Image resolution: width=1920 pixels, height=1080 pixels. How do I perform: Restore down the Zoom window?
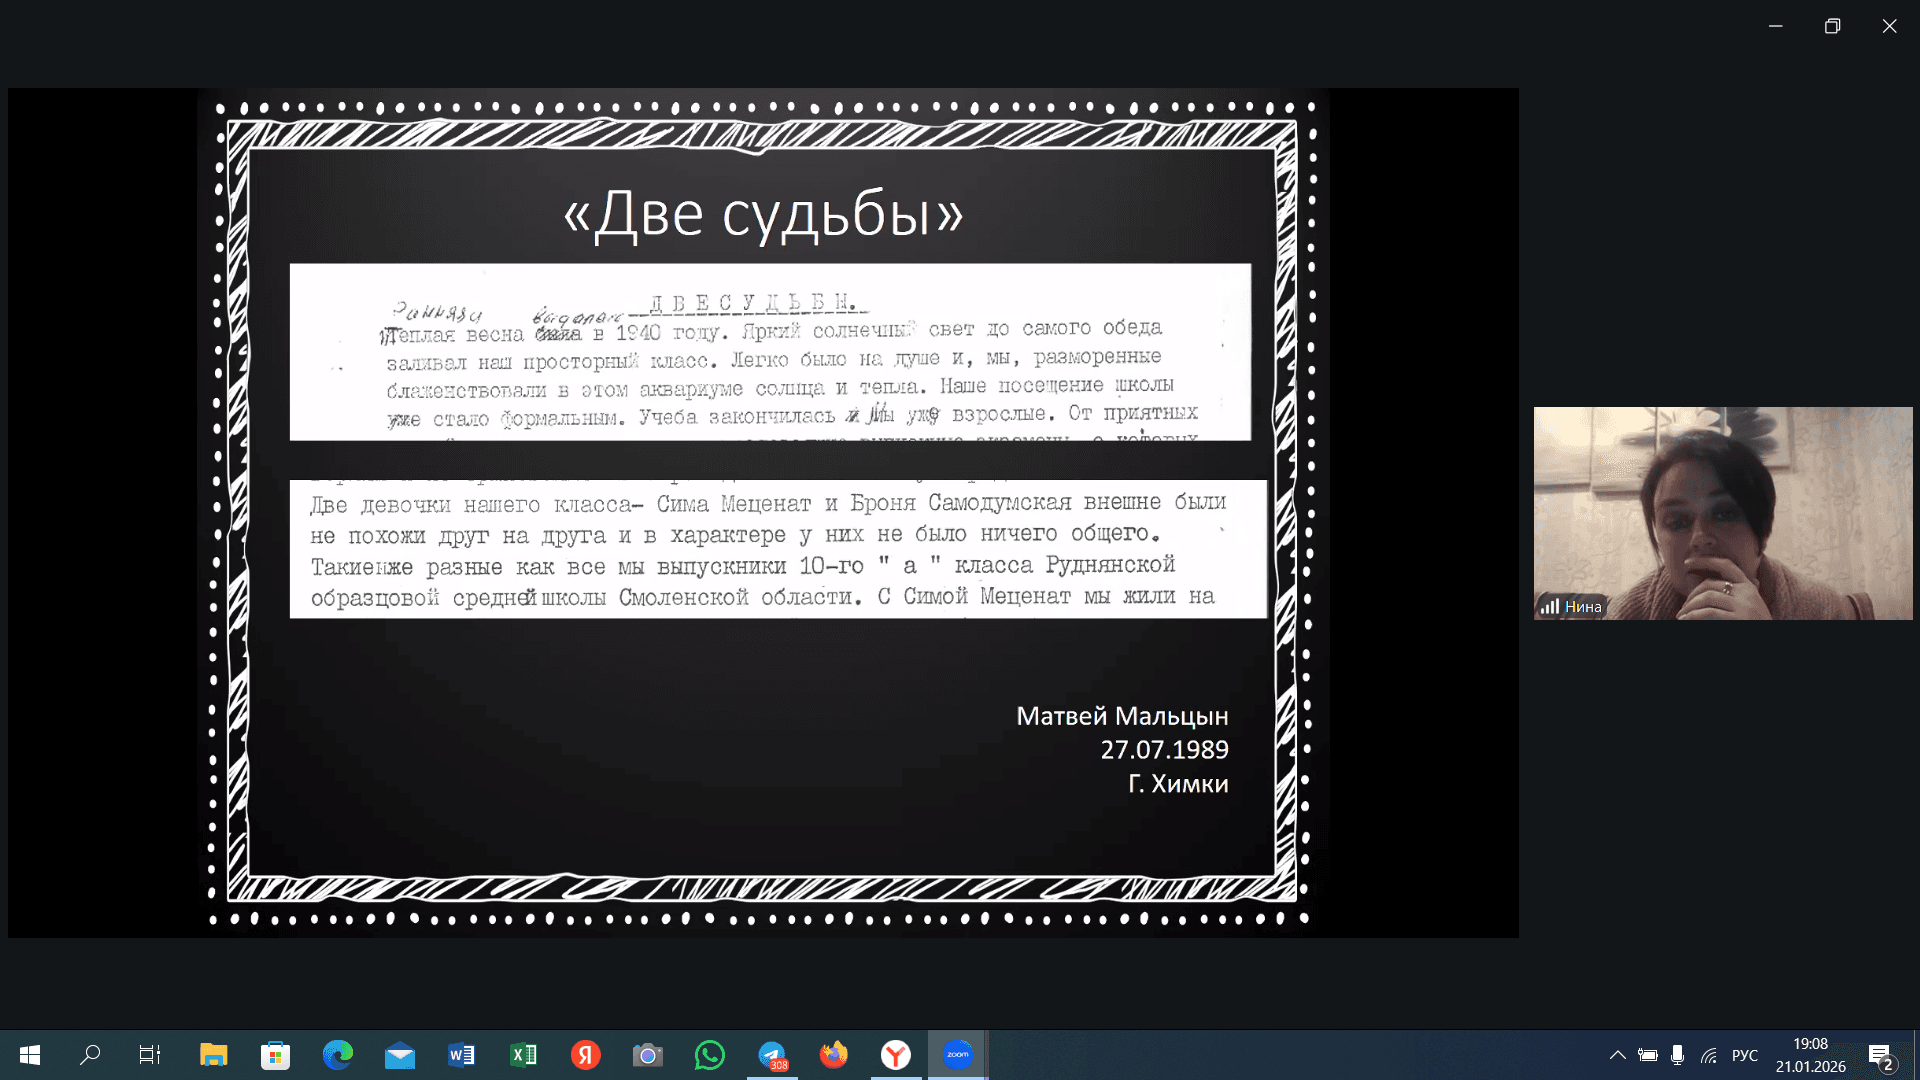1832,26
